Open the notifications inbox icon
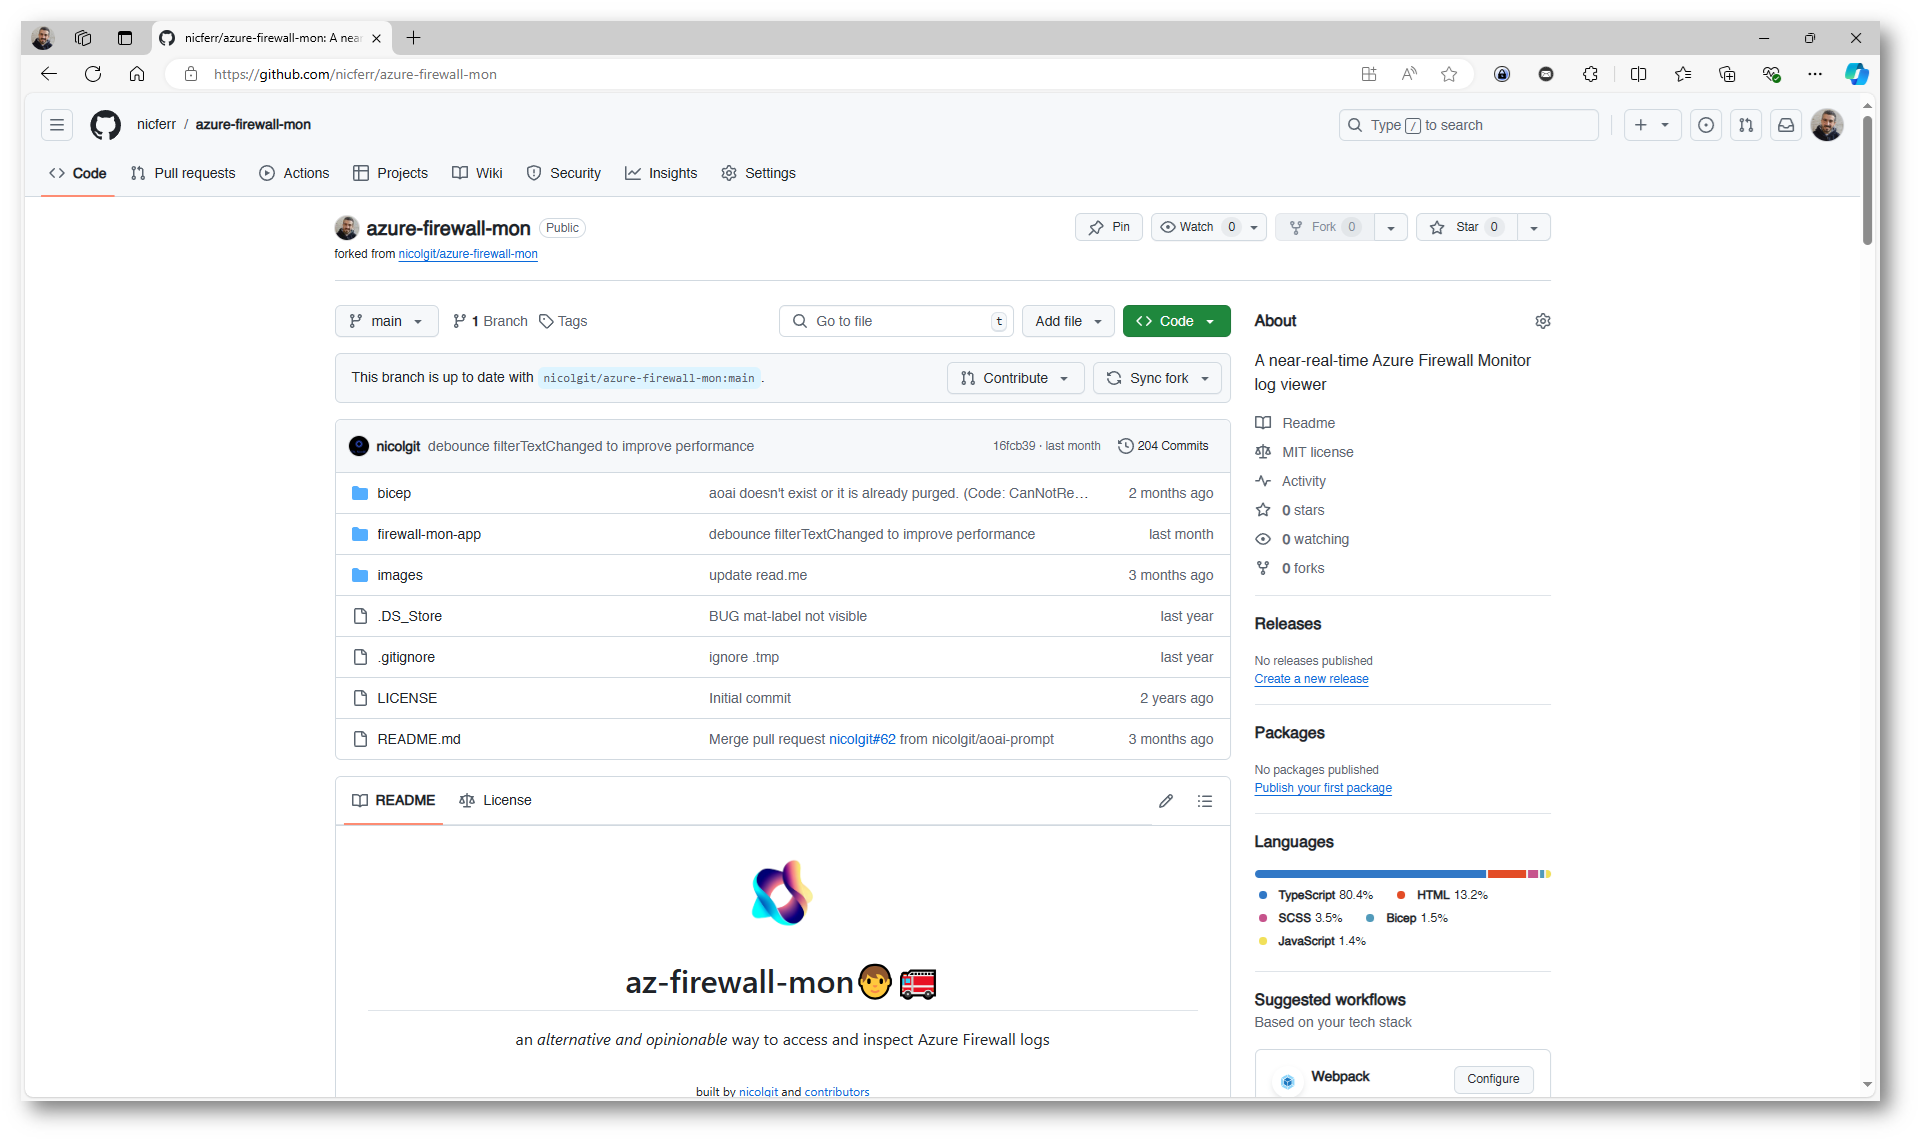Image resolution: width=1922 pixels, height=1143 pixels. [1785, 125]
